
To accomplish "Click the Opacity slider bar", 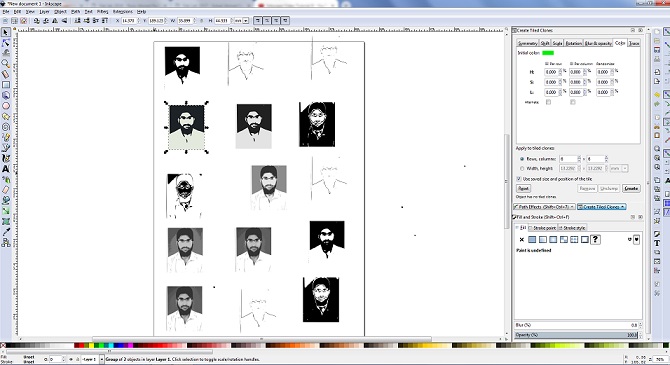I will (576, 335).
